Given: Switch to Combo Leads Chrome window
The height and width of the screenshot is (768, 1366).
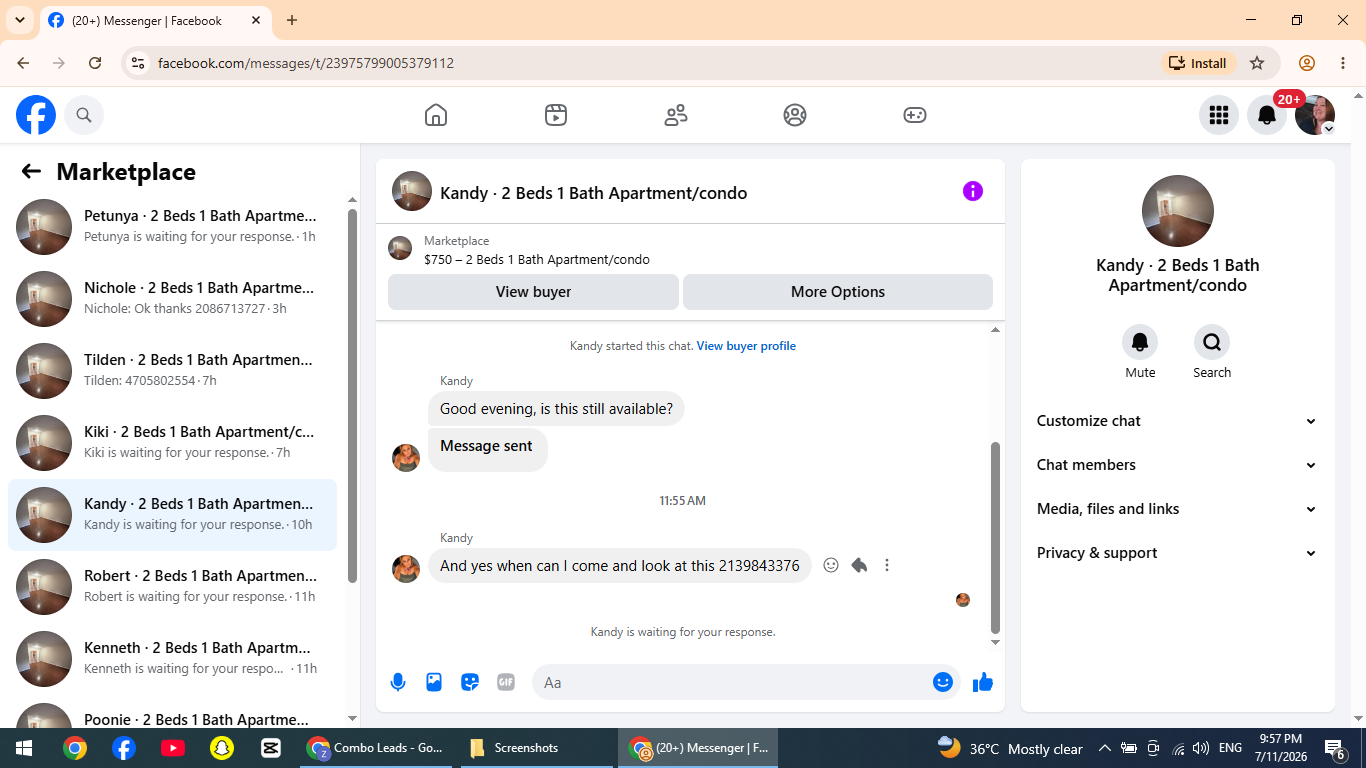Looking at the screenshot, I should click(x=376, y=748).
